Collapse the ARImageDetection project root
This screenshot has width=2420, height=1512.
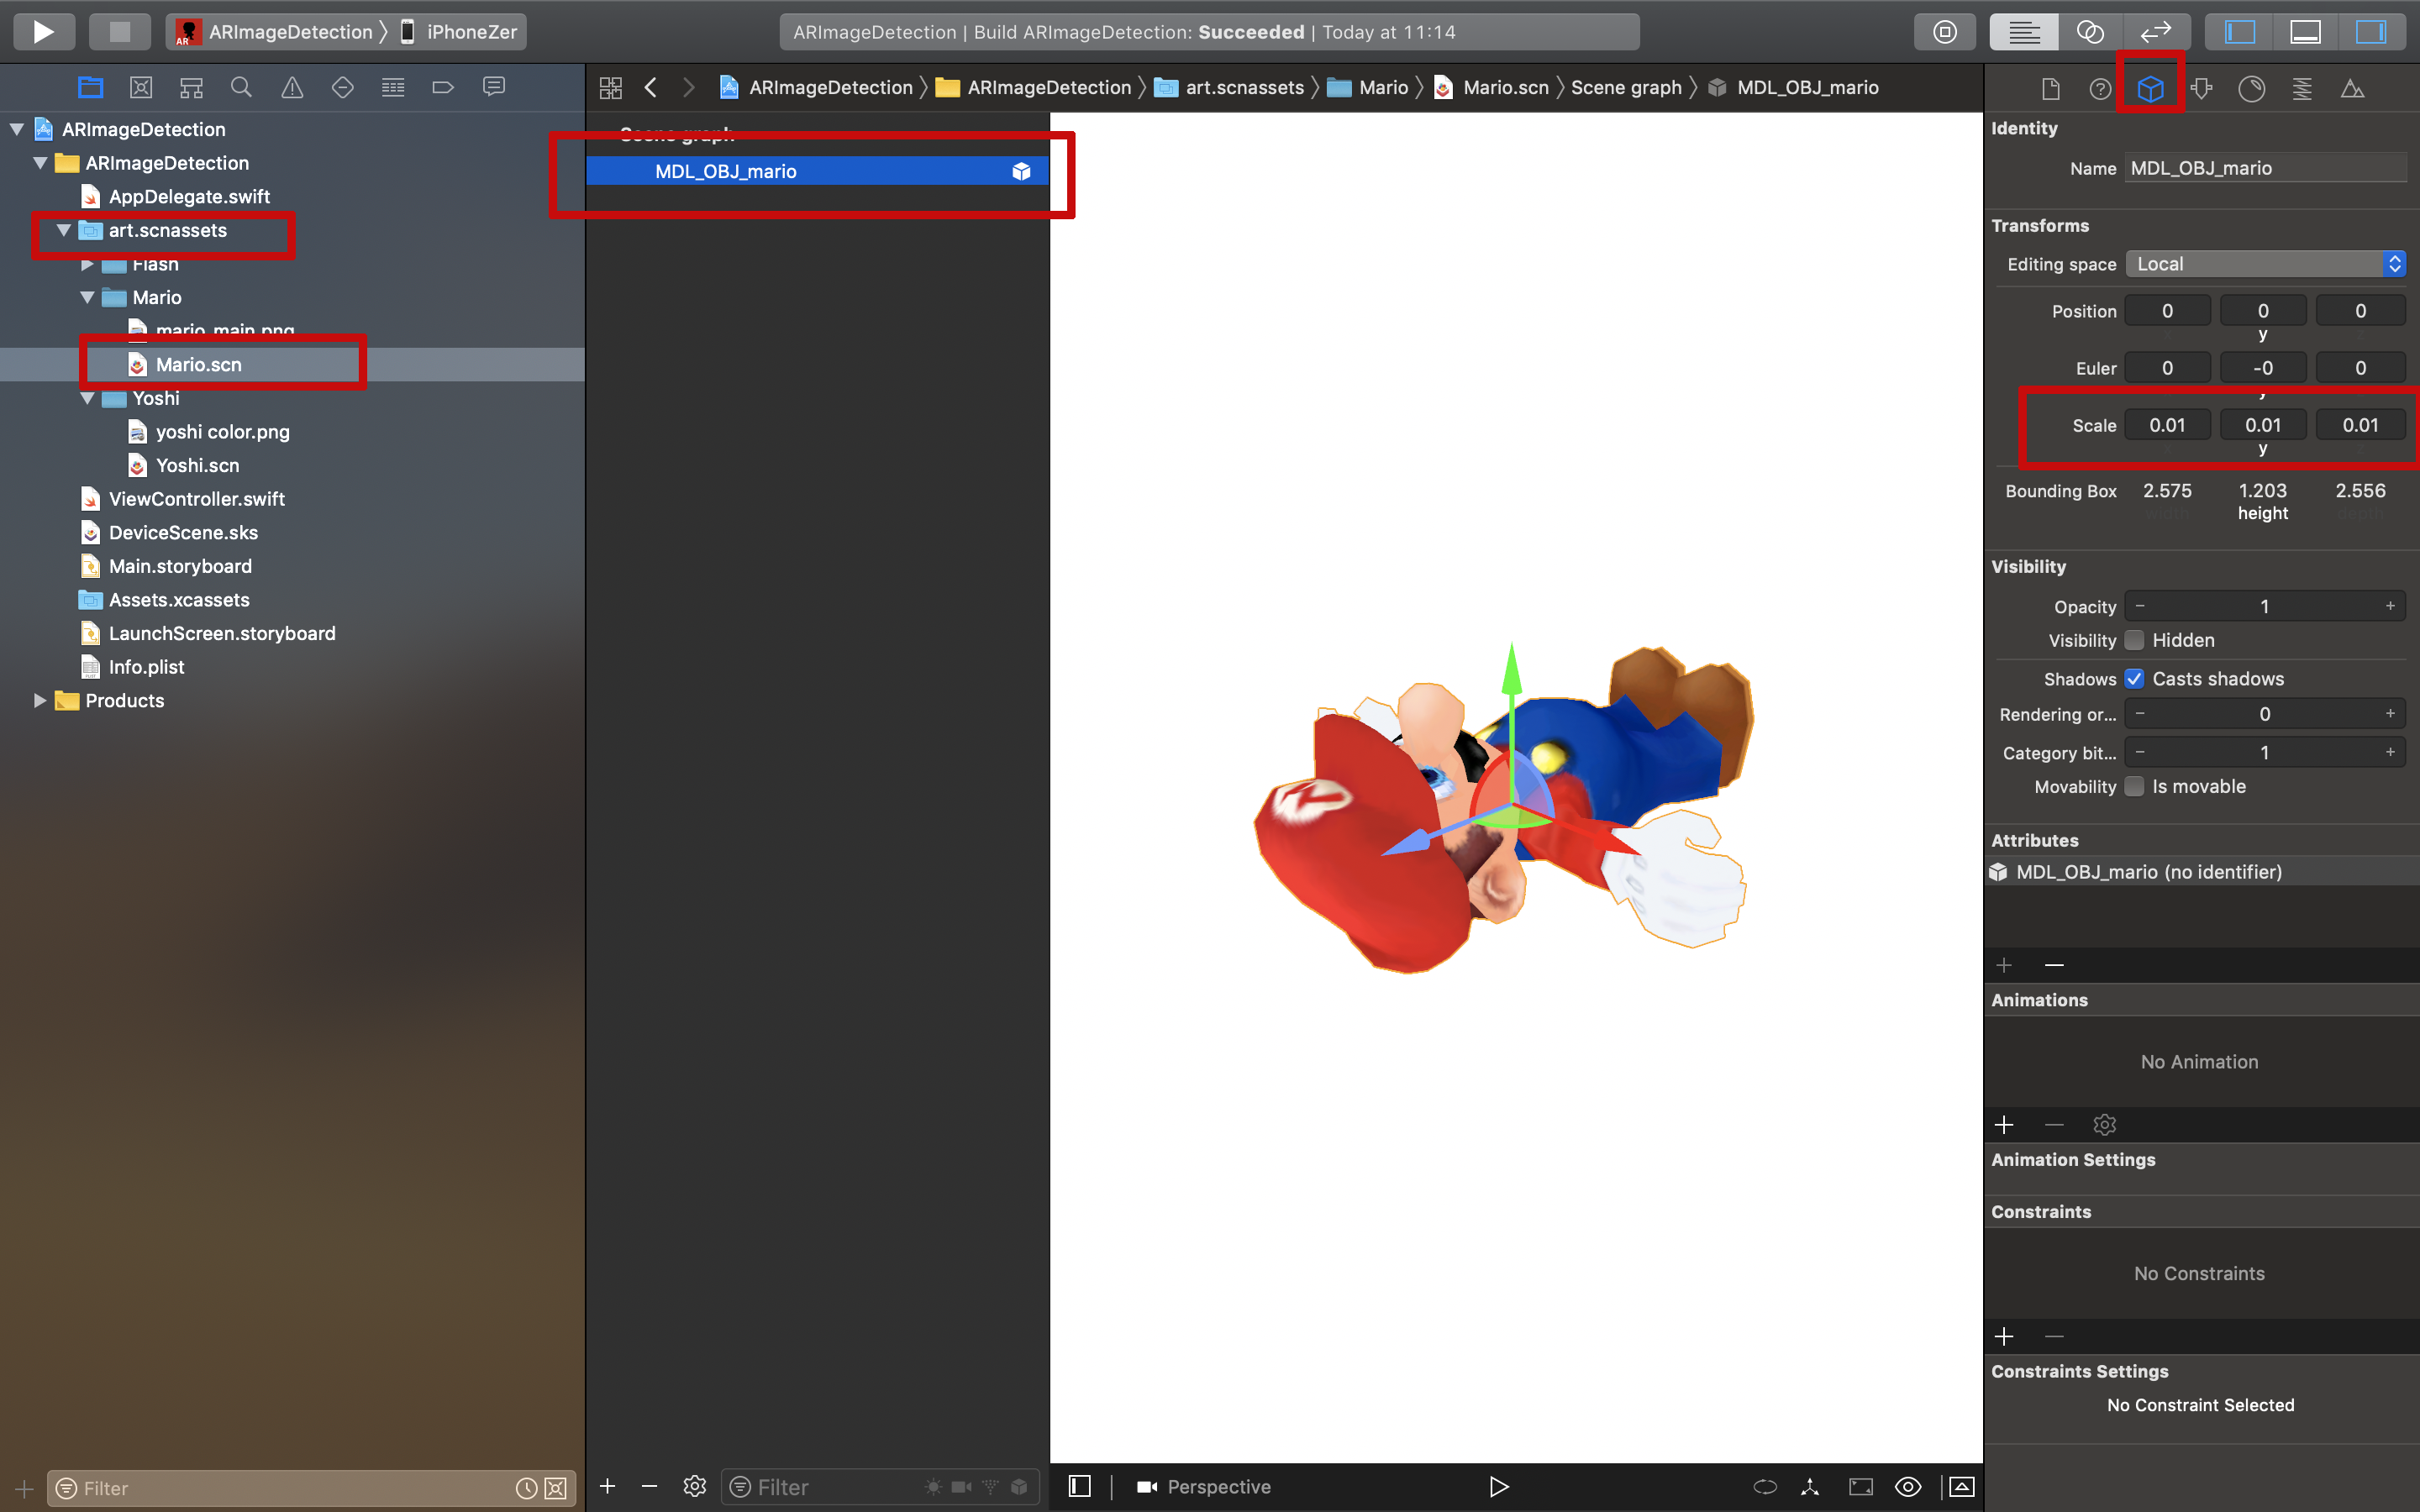(17, 129)
